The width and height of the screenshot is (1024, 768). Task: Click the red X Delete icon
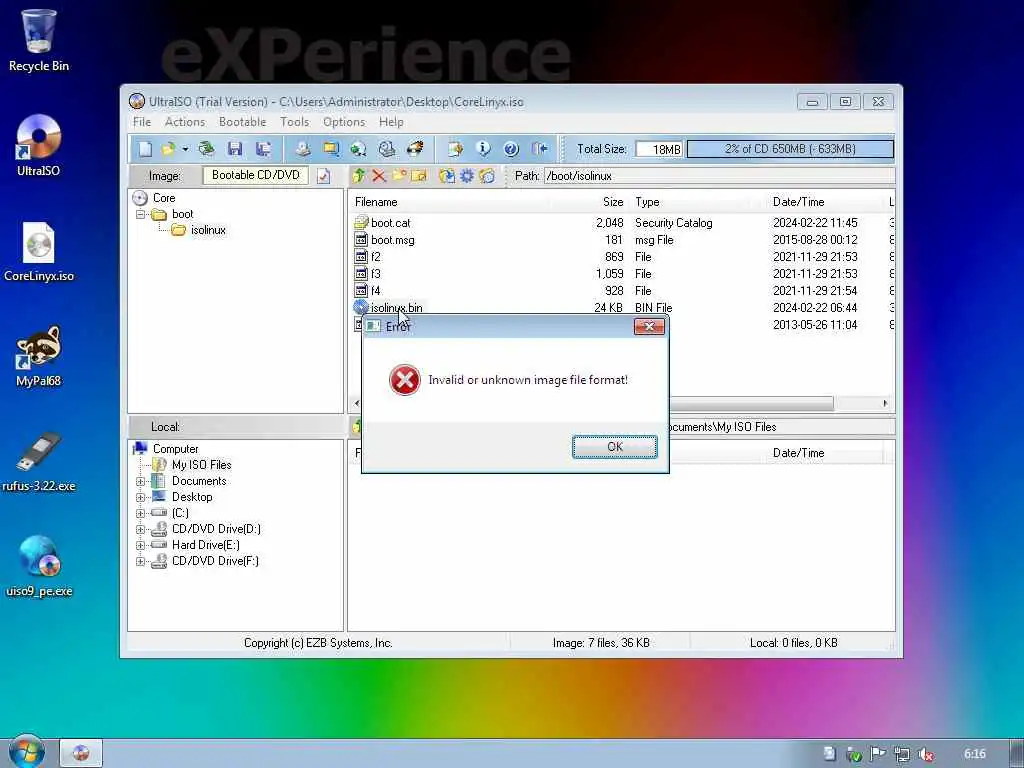pyautogui.click(x=379, y=176)
